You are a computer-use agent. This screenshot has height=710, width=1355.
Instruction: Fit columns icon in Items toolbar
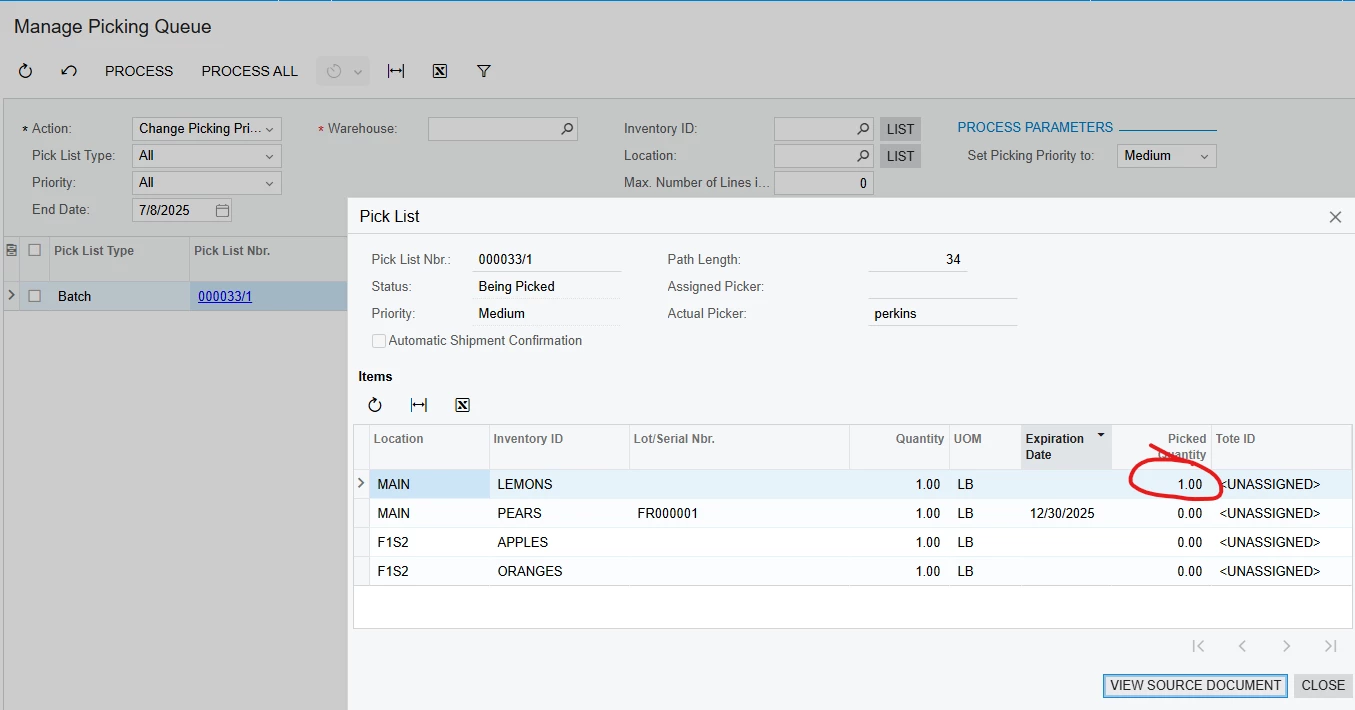pyautogui.click(x=419, y=405)
